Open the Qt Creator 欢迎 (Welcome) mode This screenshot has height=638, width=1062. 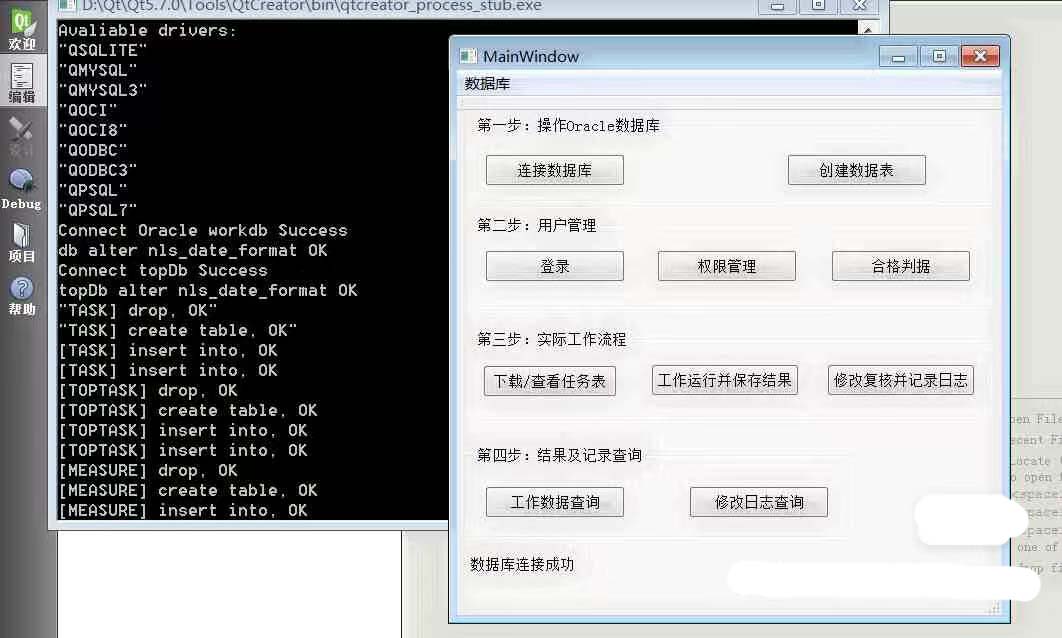[22, 30]
